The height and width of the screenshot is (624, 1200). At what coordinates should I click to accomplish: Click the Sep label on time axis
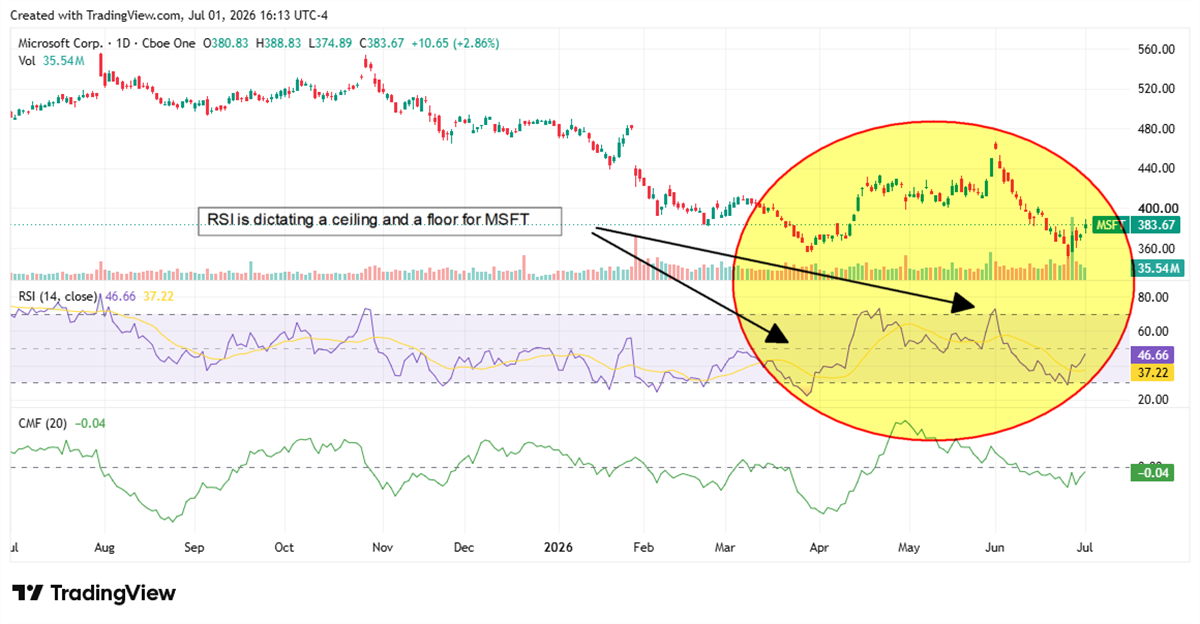195,548
